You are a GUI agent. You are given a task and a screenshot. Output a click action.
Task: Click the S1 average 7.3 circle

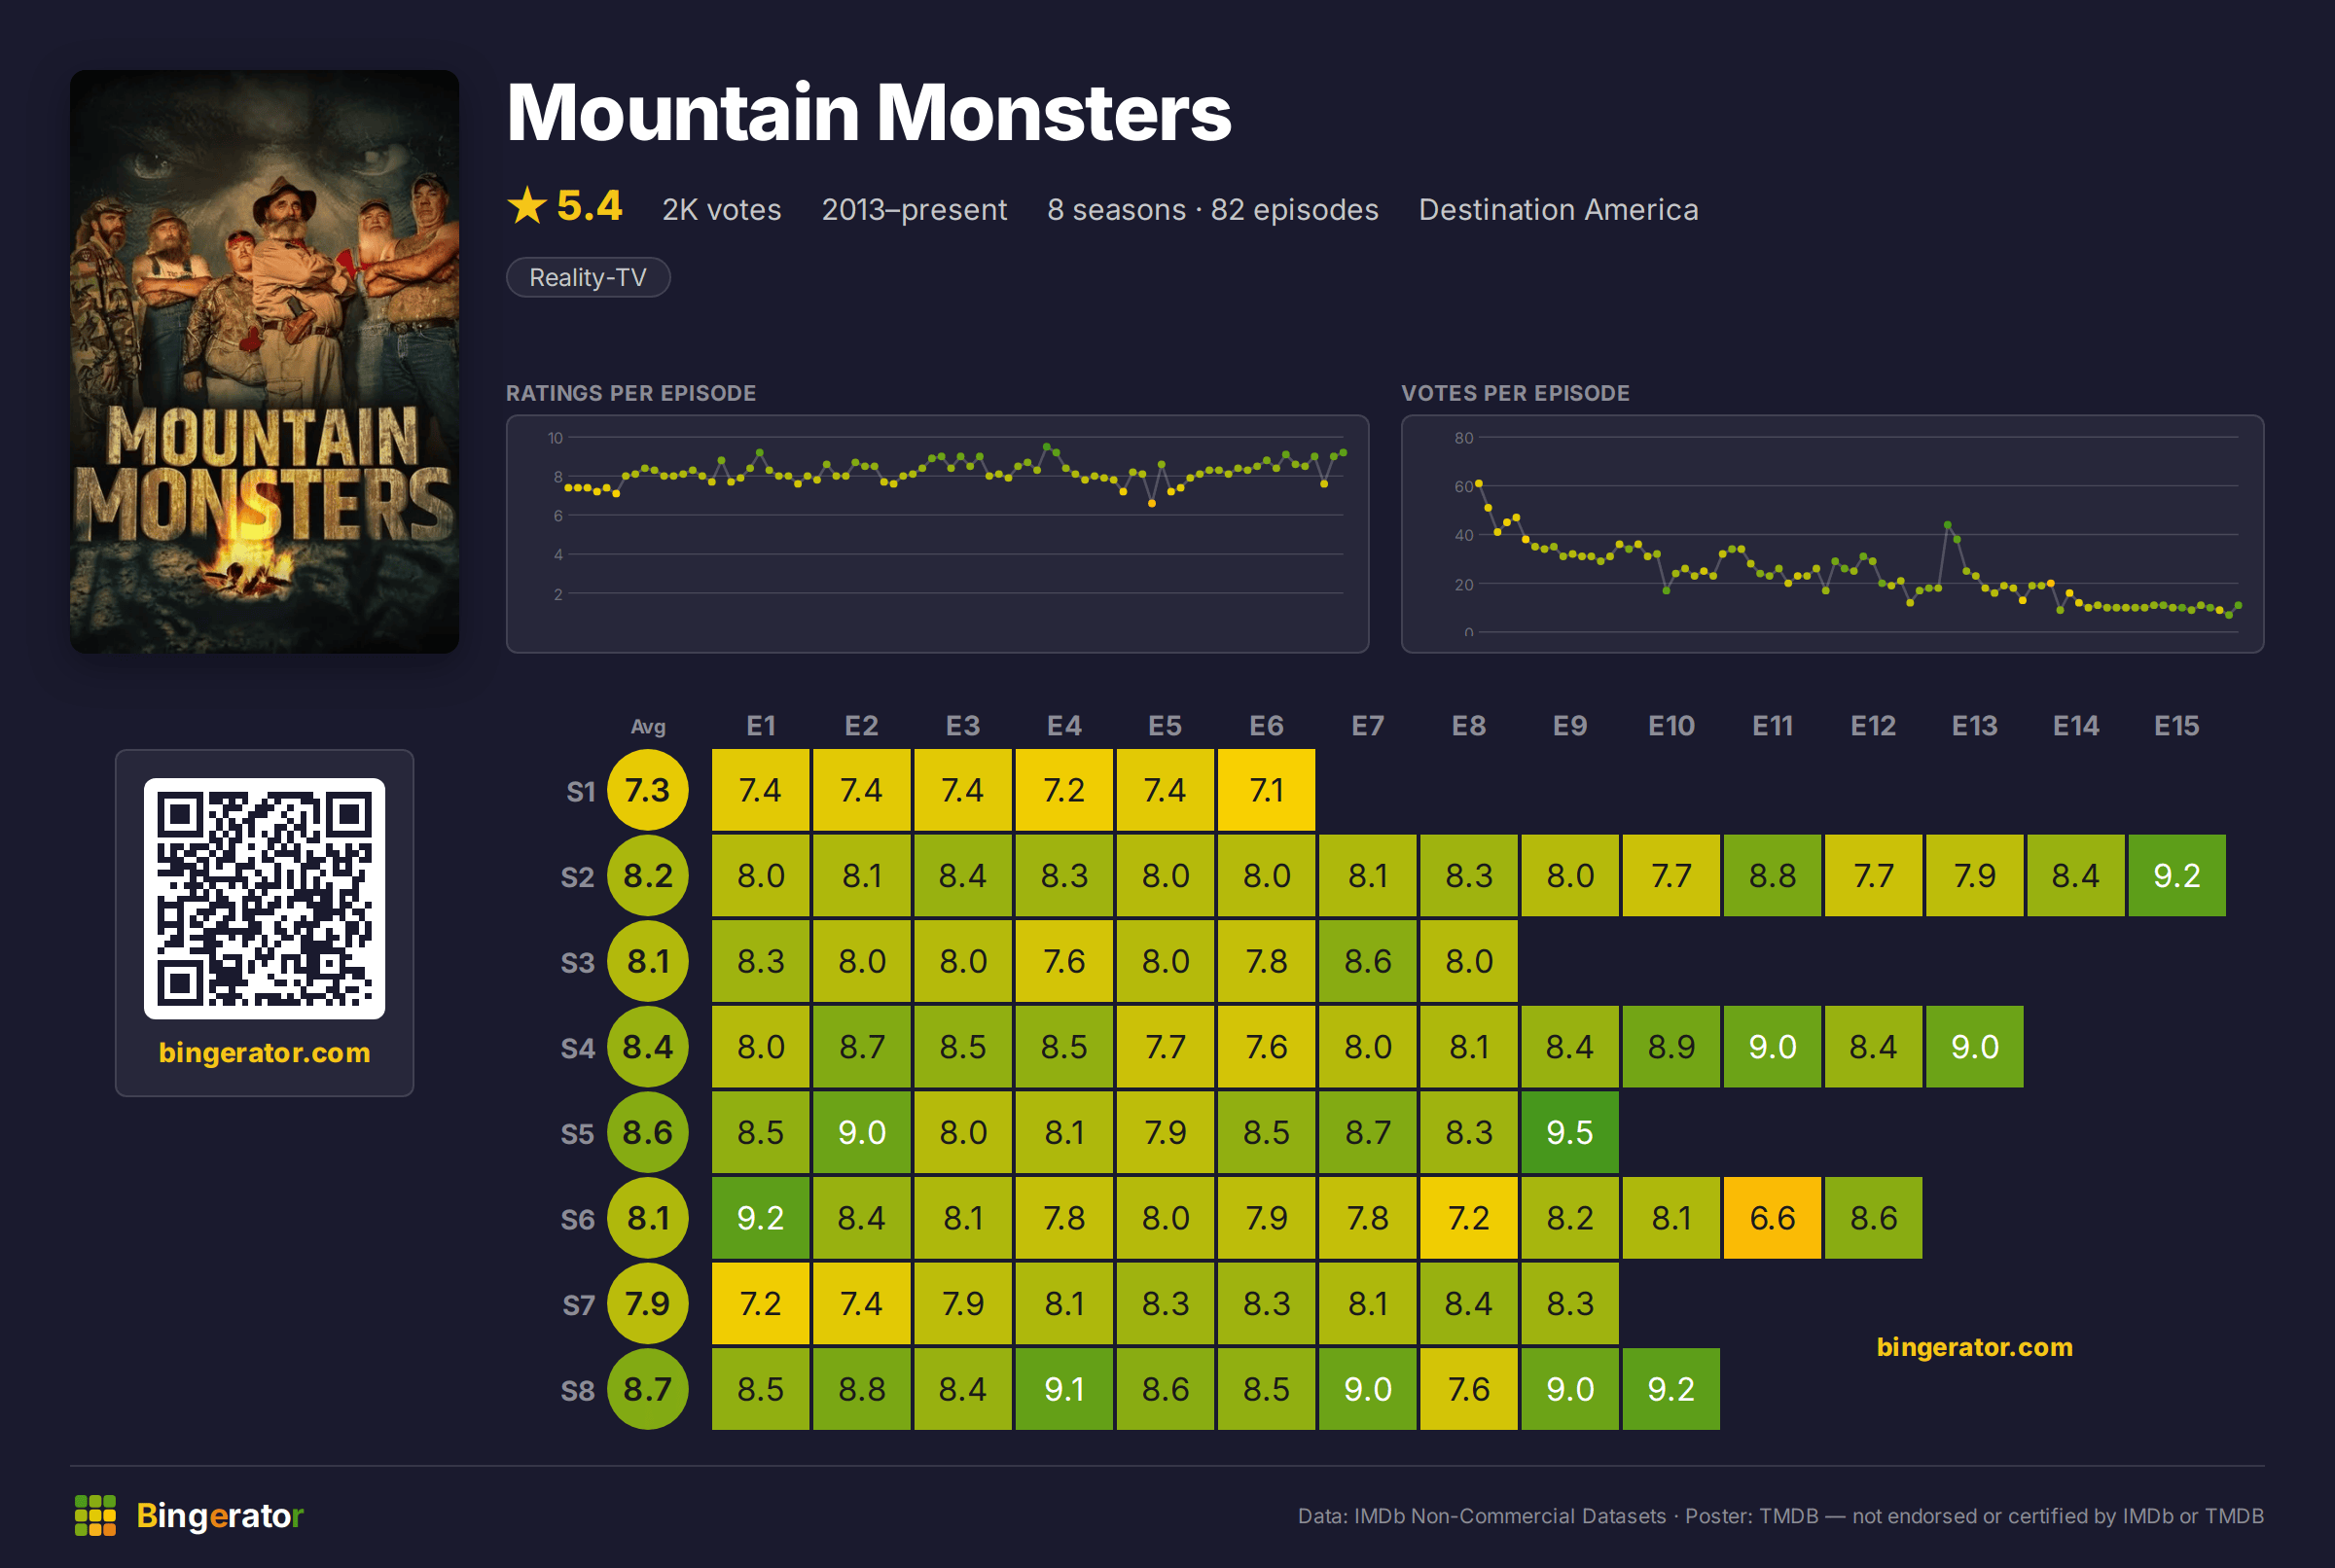tap(648, 790)
